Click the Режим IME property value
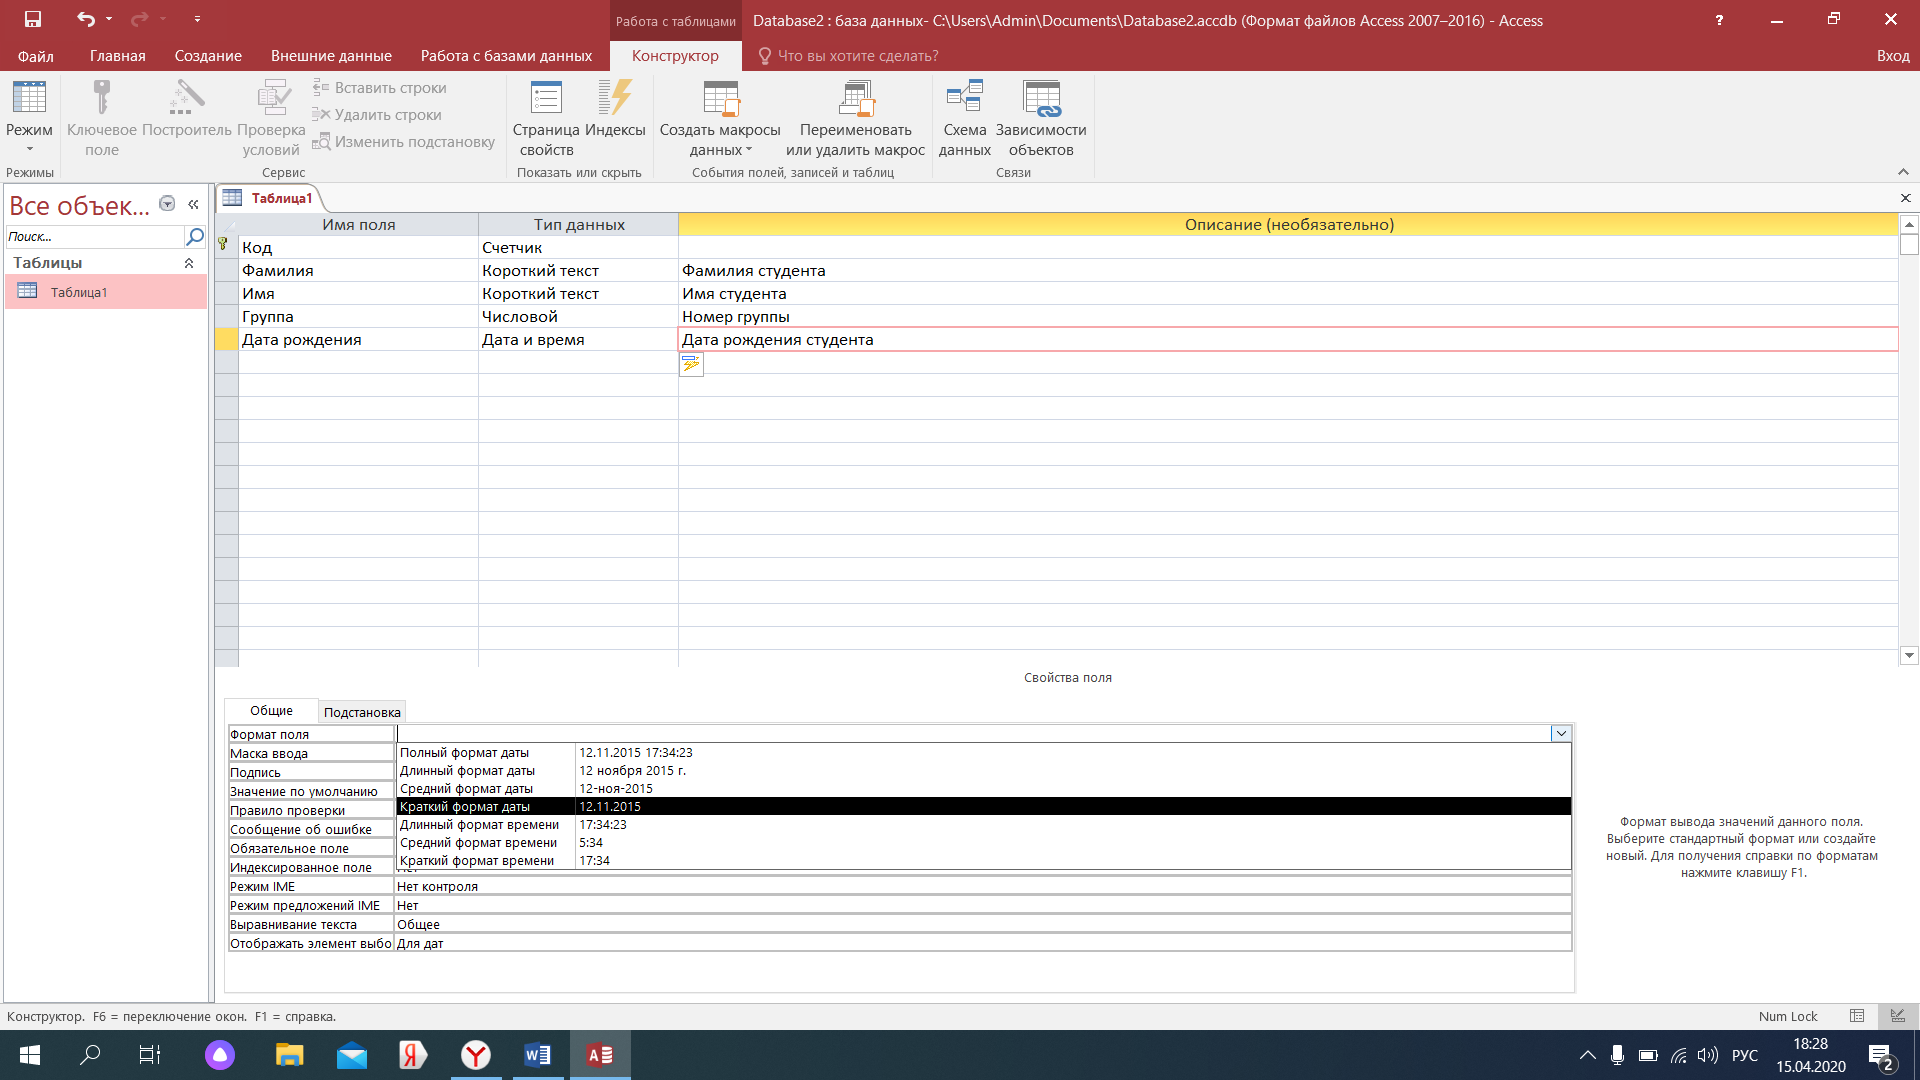The height and width of the screenshot is (1080, 1920). [x=983, y=887]
